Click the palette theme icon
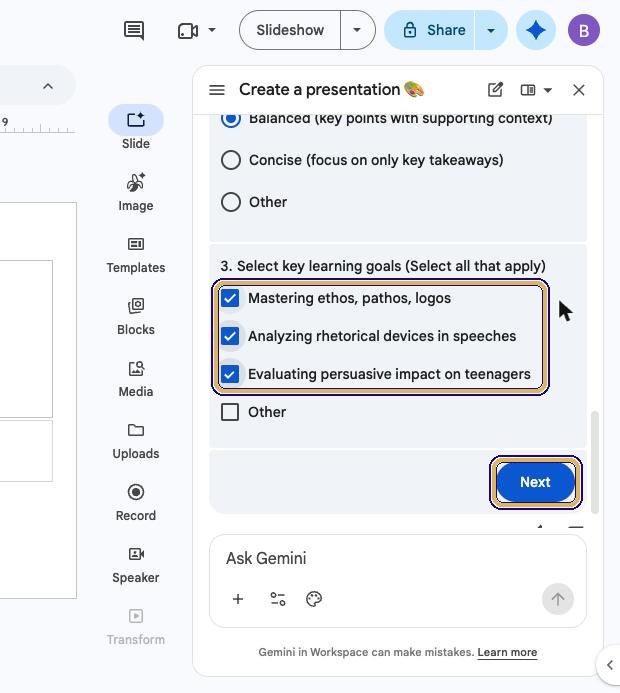Viewport: 620px width, 693px height. (x=314, y=599)
